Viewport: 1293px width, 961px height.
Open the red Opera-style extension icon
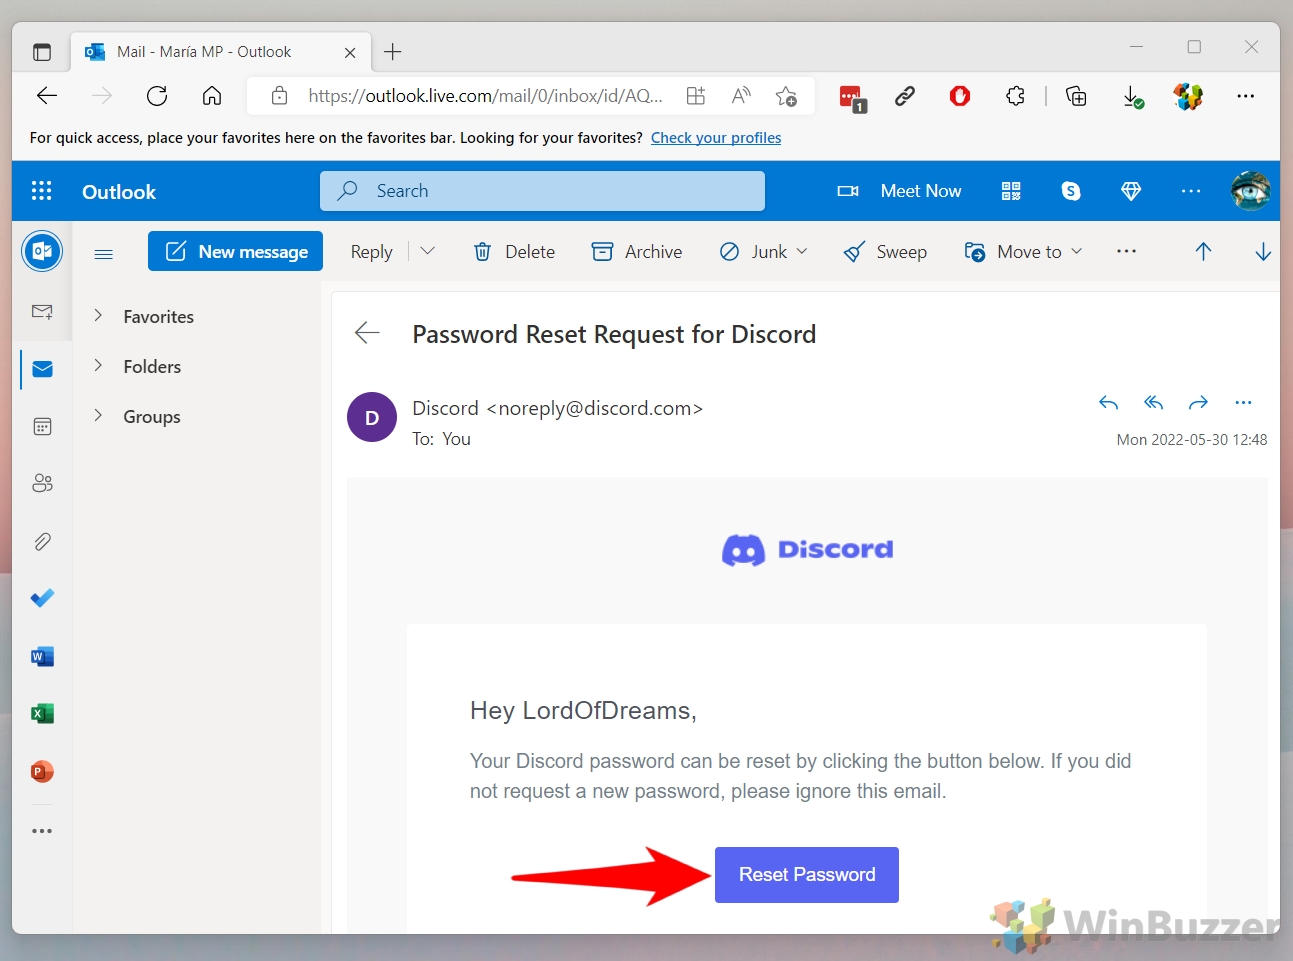tap(960, 96)
